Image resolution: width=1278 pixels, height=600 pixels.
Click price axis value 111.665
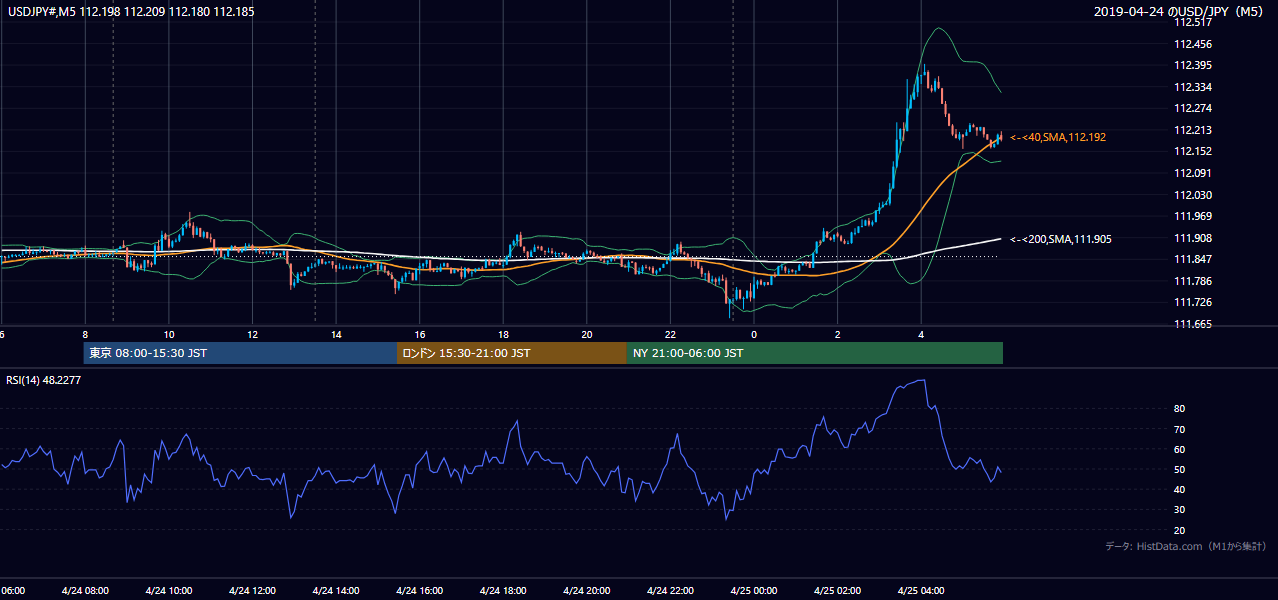pyautogui.click(x=1194, y=324)
